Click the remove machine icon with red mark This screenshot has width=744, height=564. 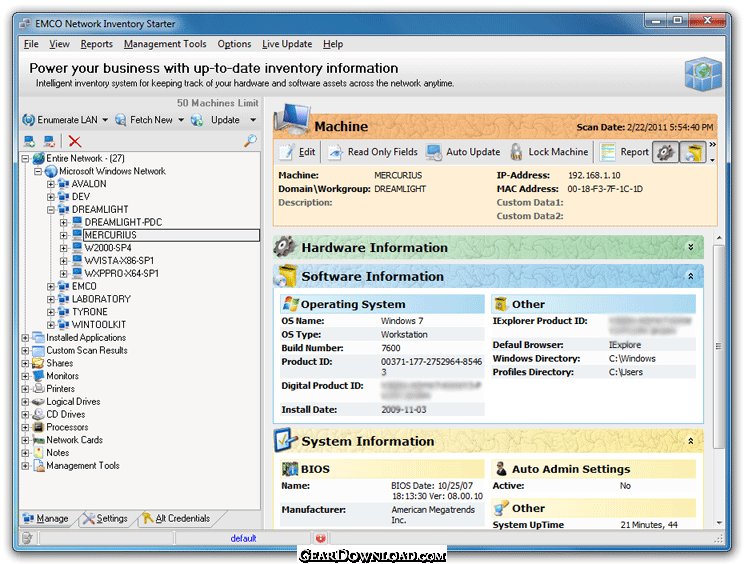pos(49,141)
